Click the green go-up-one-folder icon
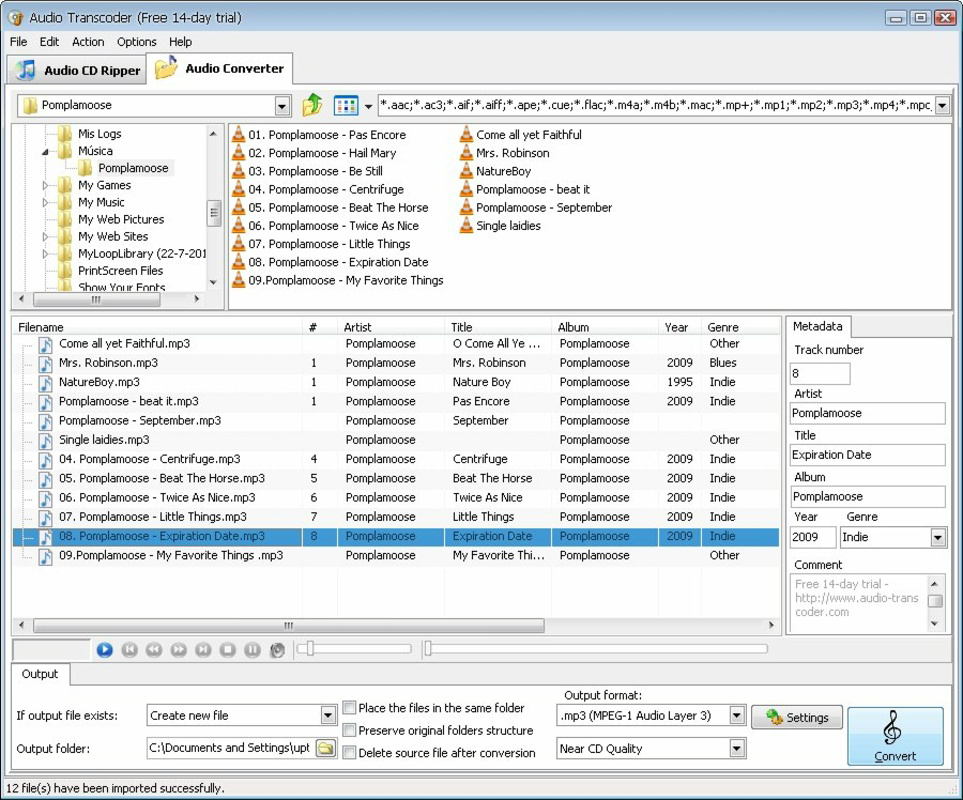963x800 pixels. coord(312,105)
